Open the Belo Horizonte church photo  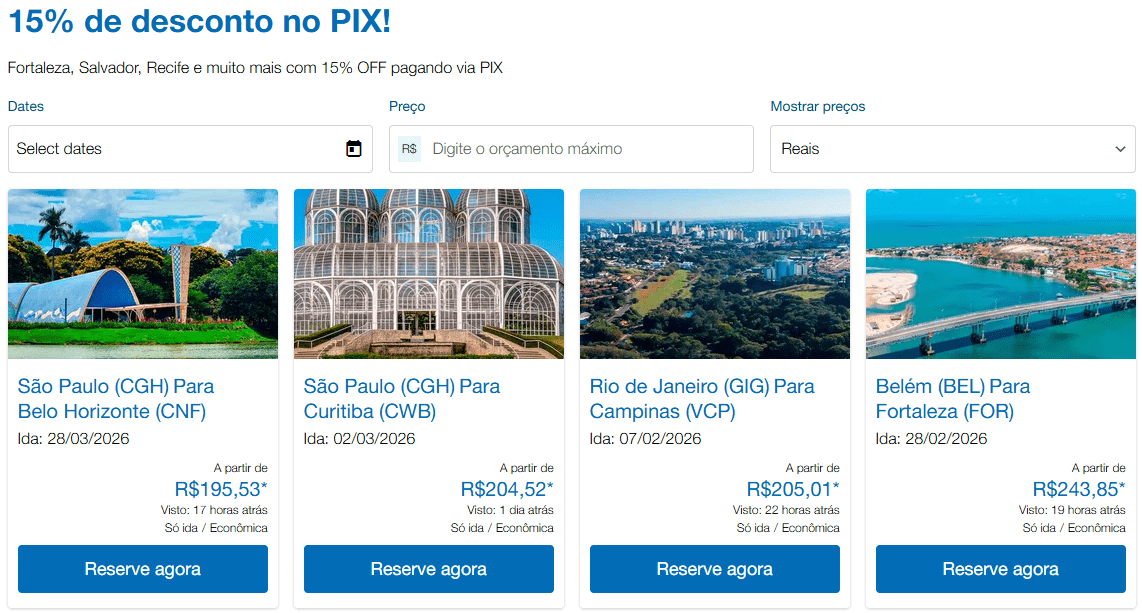(143, 274)
